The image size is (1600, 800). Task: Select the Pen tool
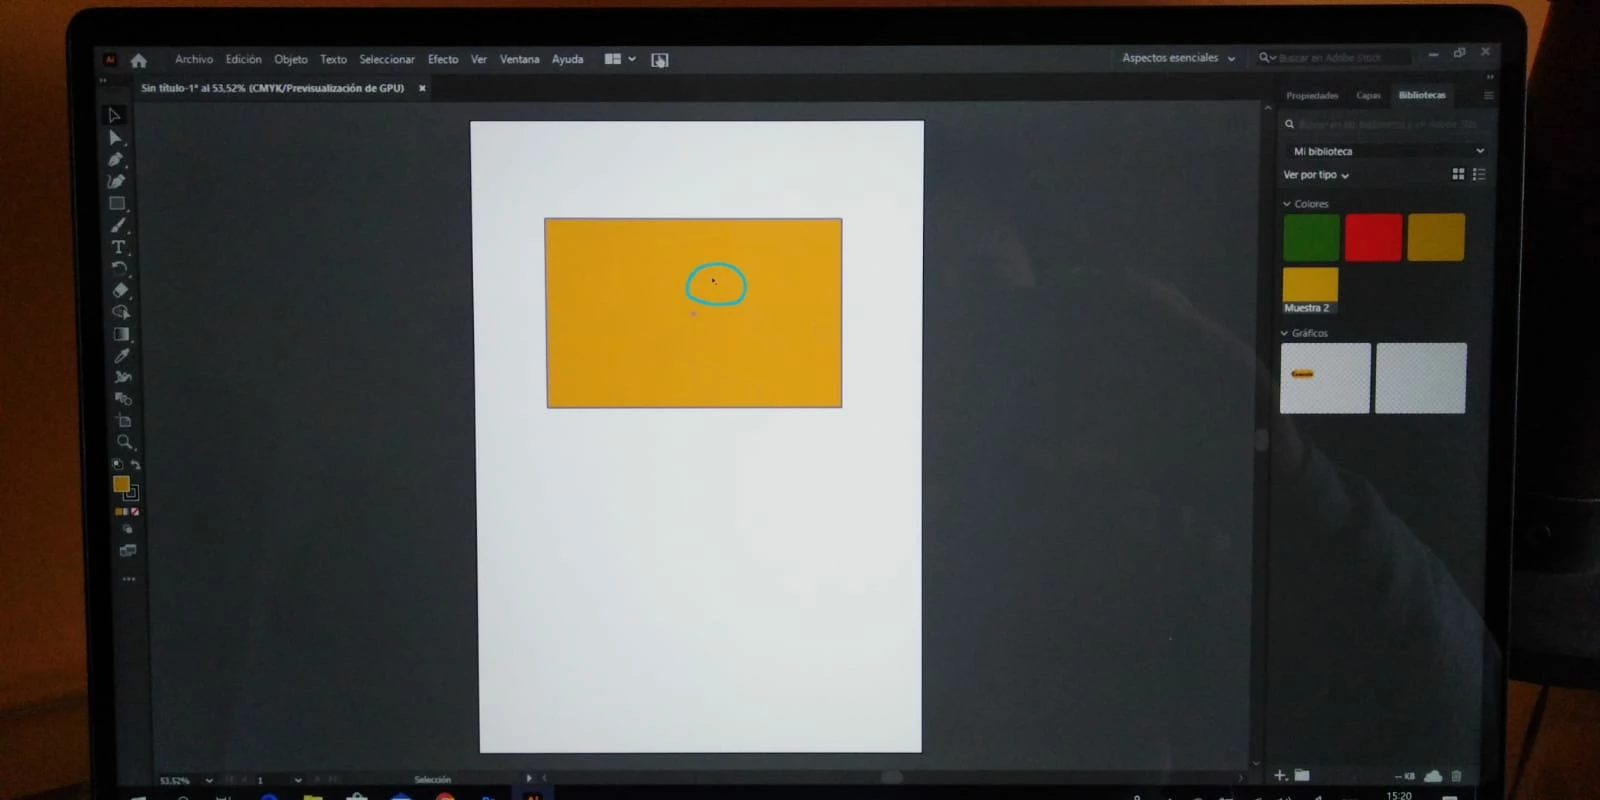pyautogui.click(x=116, y=159)
